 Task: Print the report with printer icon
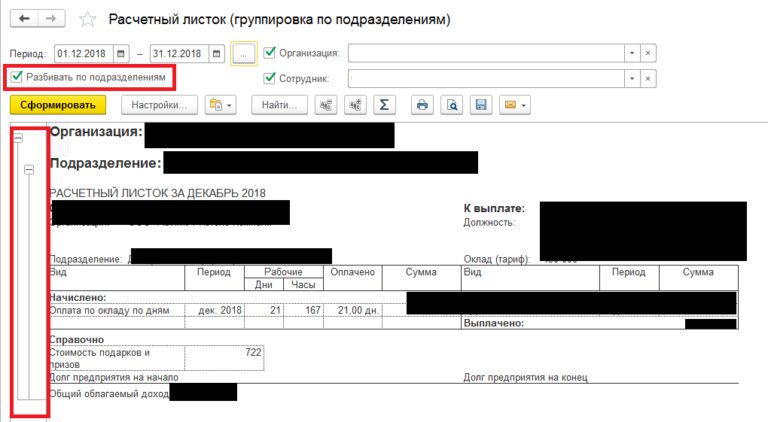[x=423, y=105]
